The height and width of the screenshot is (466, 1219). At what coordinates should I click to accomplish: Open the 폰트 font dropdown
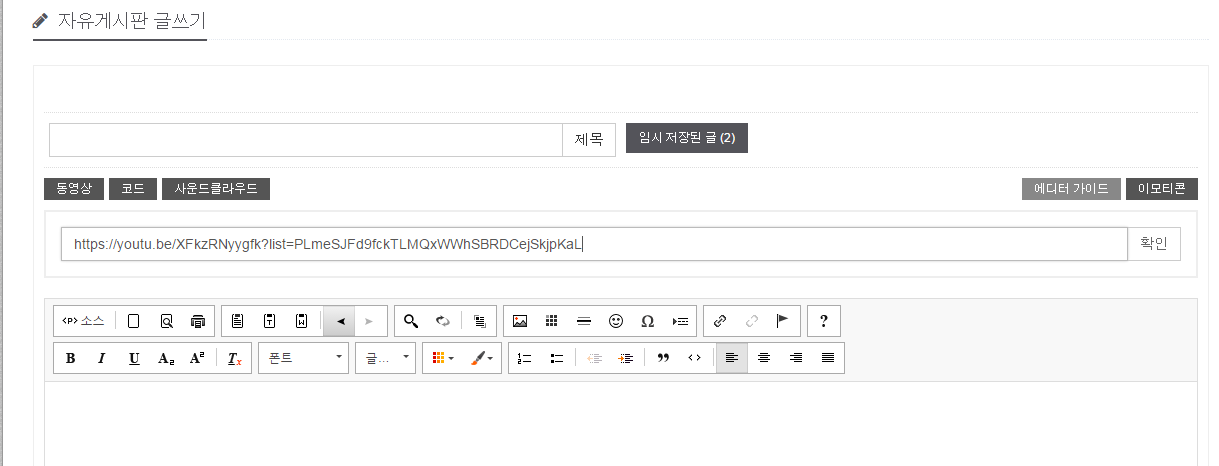pyautogui.click(x=303, y=358)
